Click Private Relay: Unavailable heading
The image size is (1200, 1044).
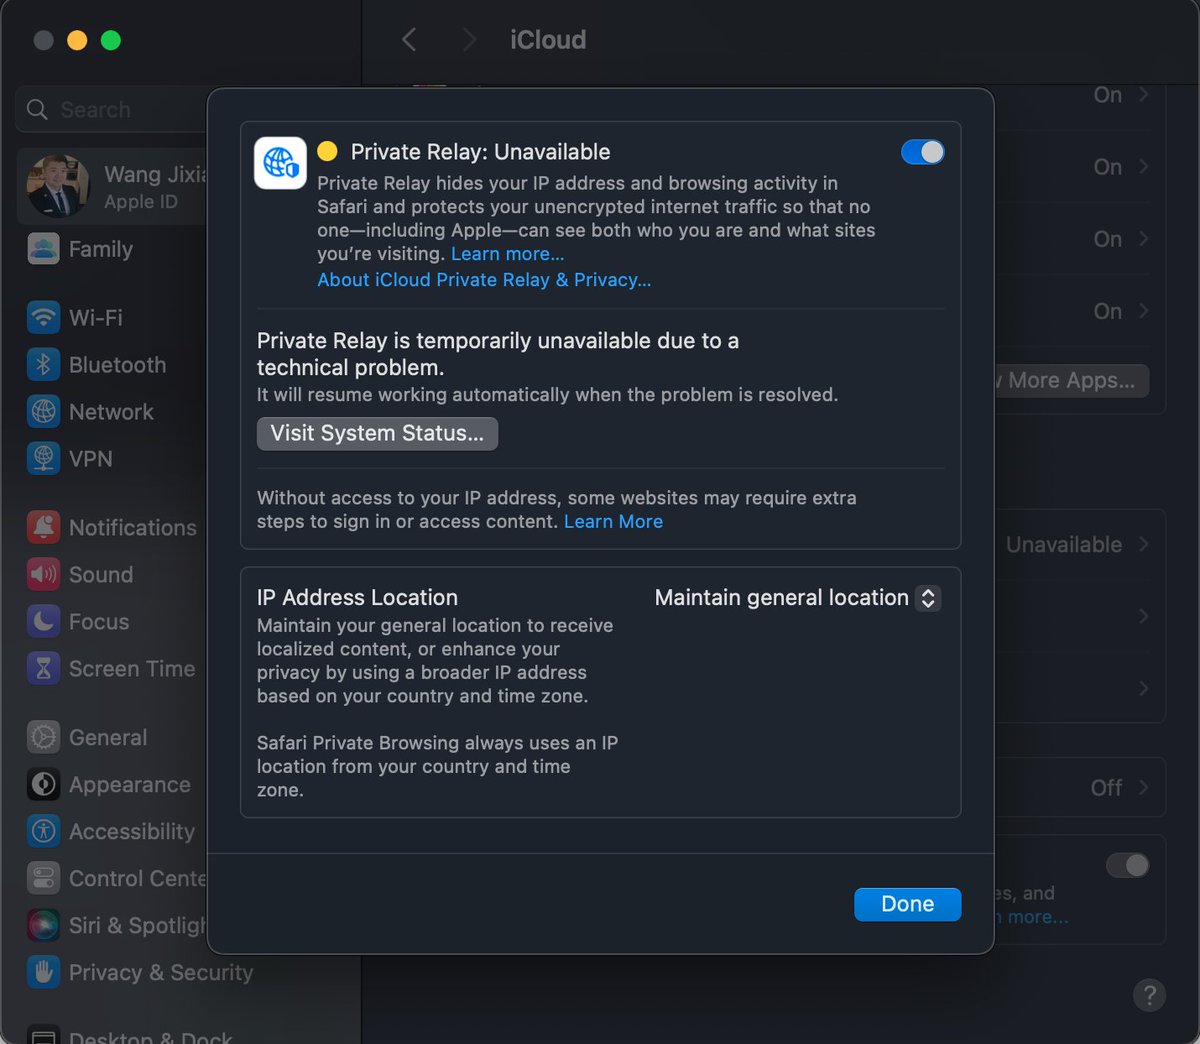pos(480,152)
